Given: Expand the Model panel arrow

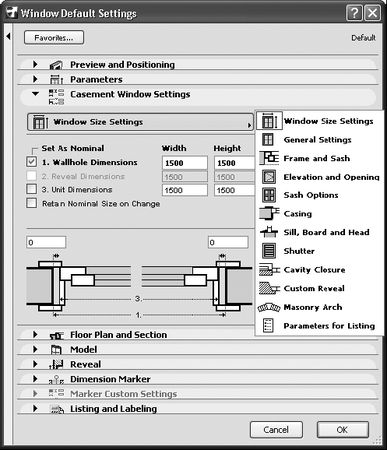Looking at the screenshot, I should click(x=35, y=349).
